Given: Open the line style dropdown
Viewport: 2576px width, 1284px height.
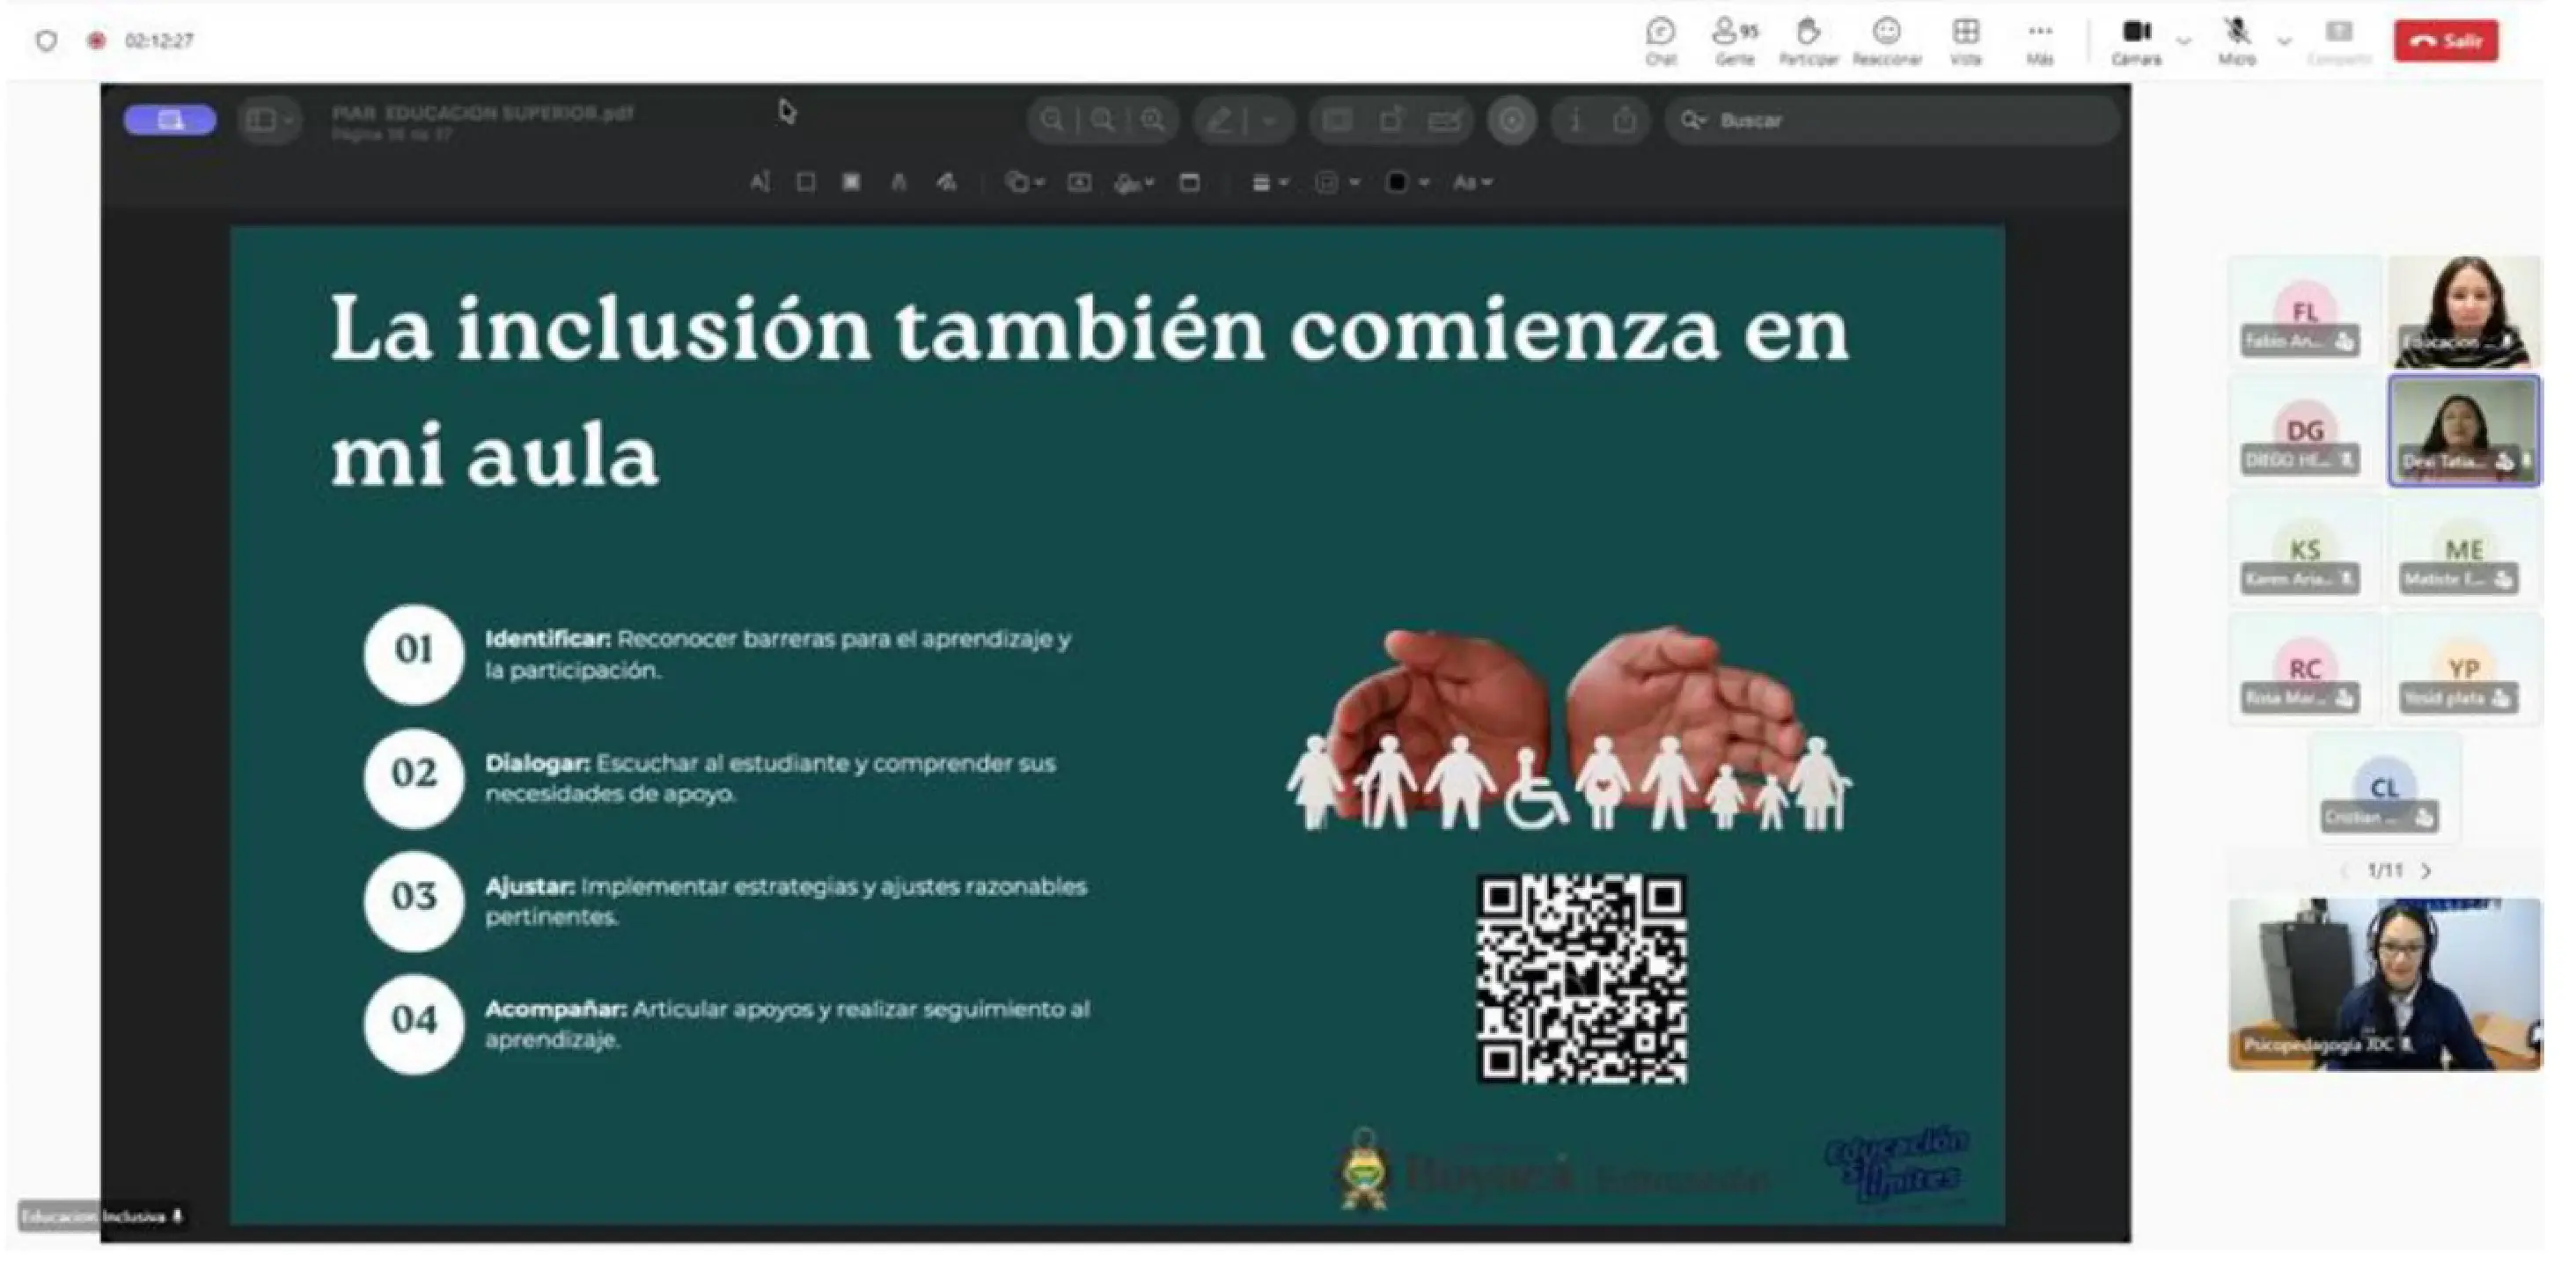Looking at the screenshot, I should pos(1270,182).
